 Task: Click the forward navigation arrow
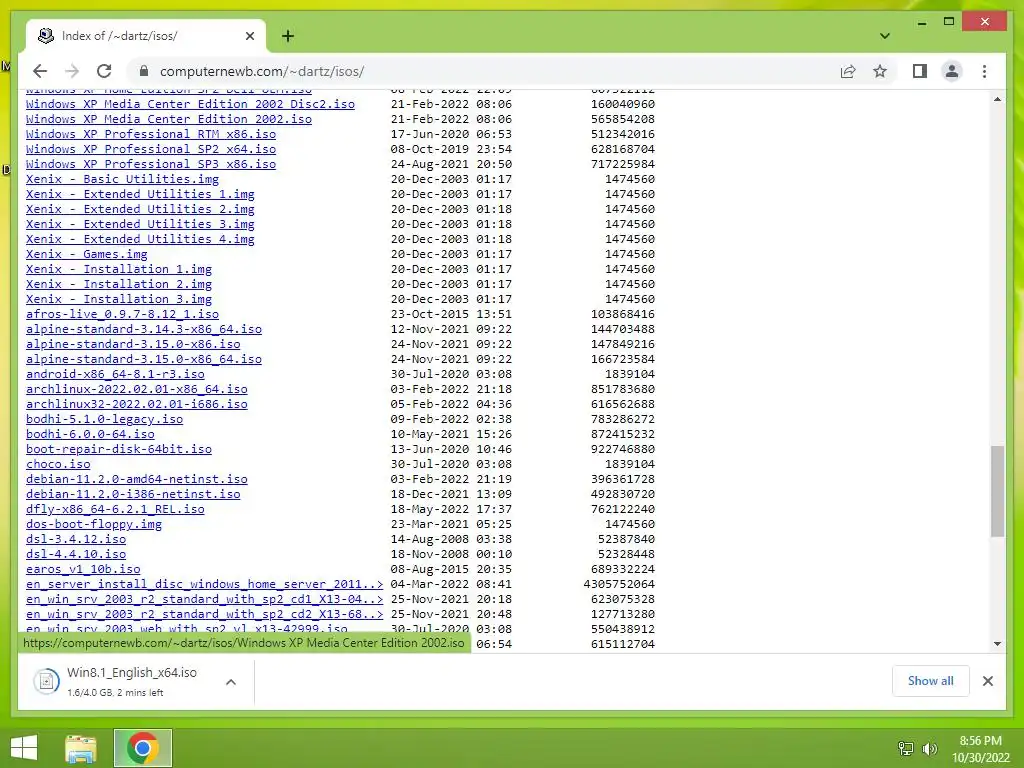click(x=72, y=71)
